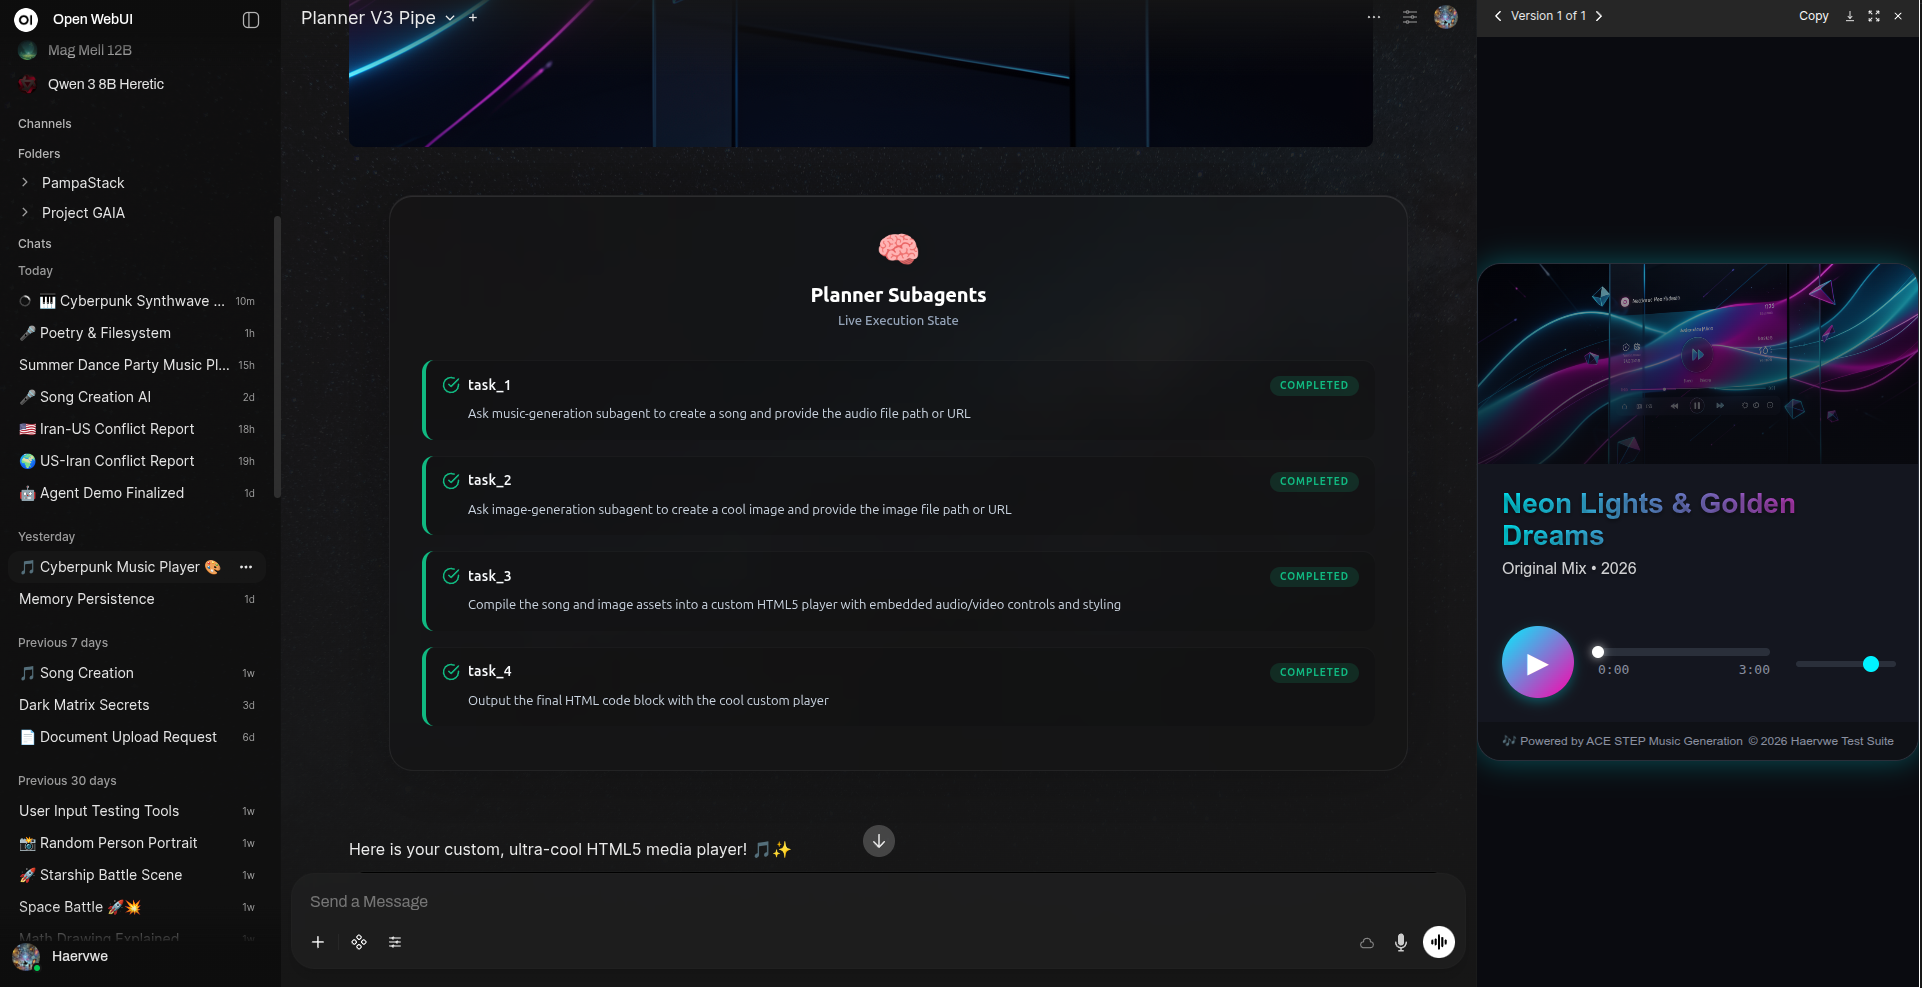Play the Neon Lights & Golden Dreams track
Image resolution: width=1922 pixels, height=988 pixels.
point(1537,662)
